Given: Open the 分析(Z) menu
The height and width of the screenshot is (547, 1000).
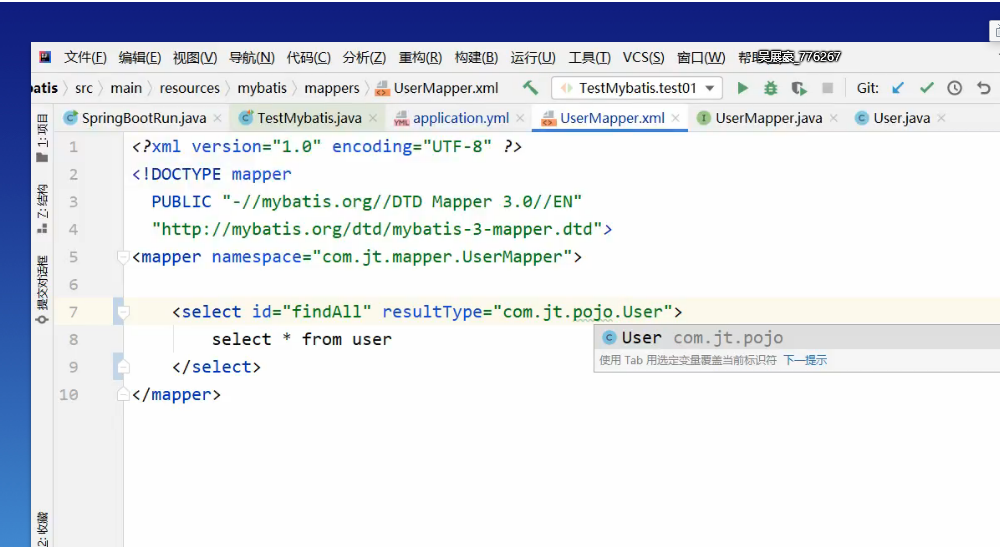Looking at the screenshot, I should click(364, 57).
